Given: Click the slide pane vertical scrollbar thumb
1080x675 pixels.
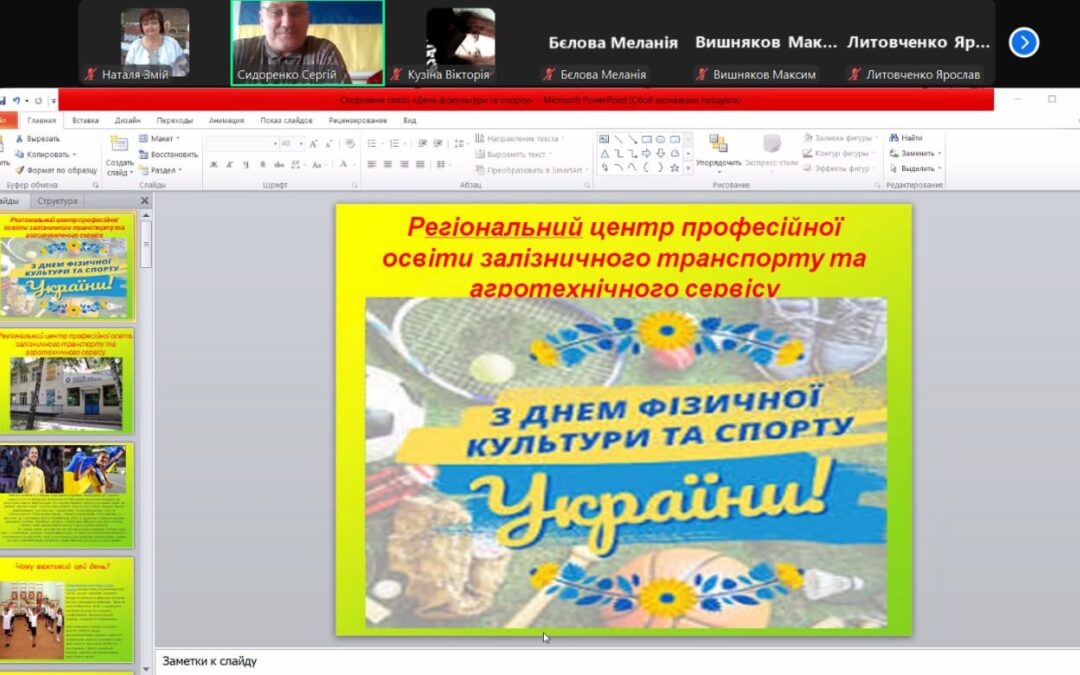Looking at the screenshot, I should point(145,245).
